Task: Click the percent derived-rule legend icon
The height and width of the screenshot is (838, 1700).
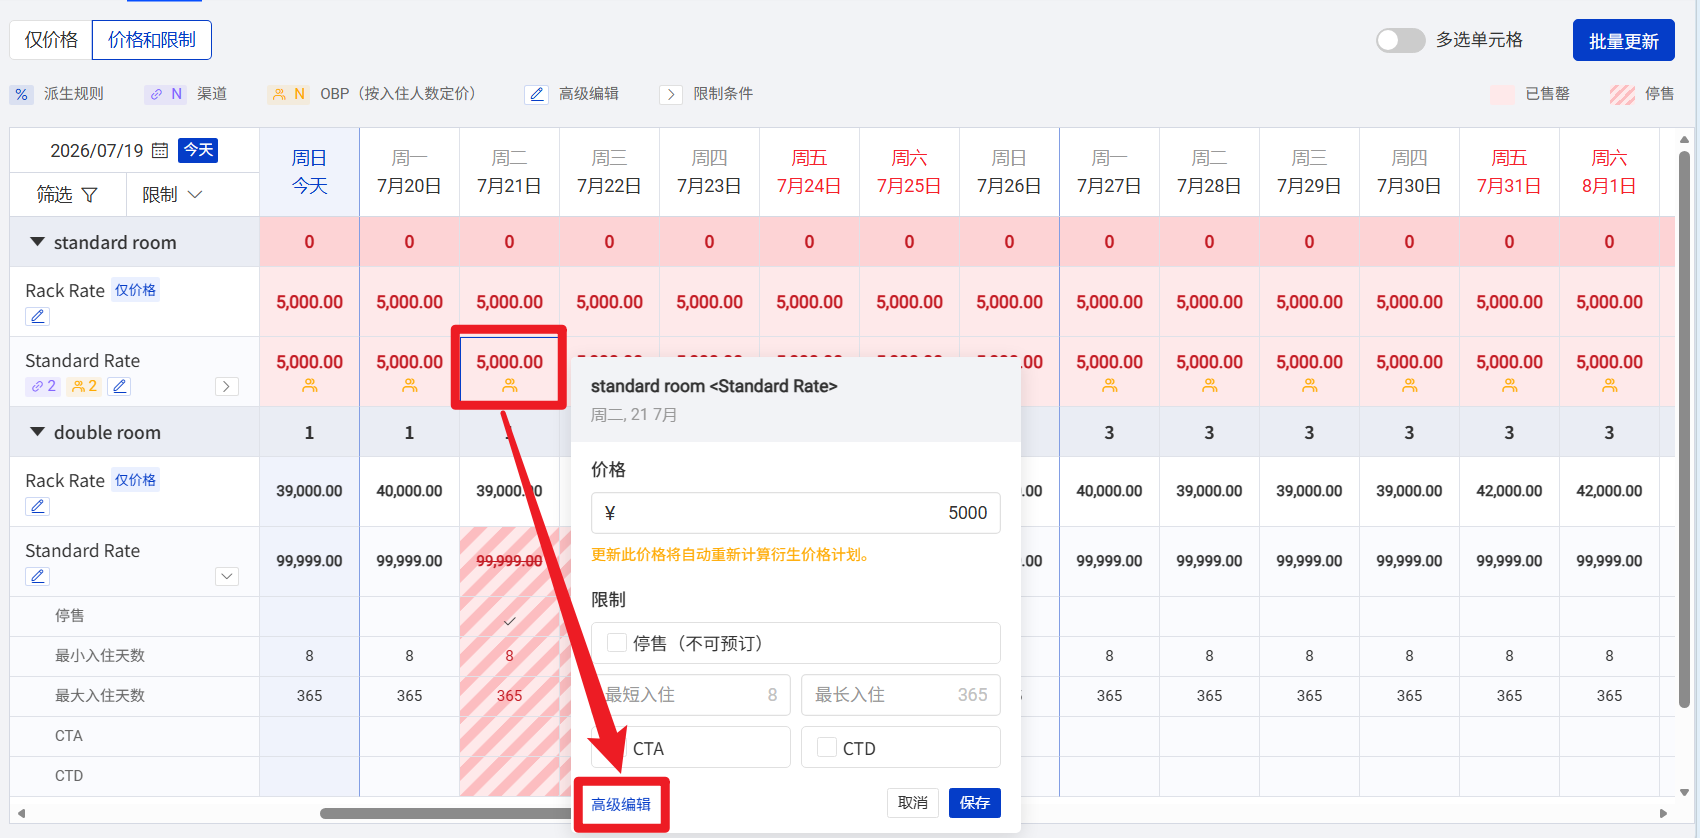Action: 21,94
